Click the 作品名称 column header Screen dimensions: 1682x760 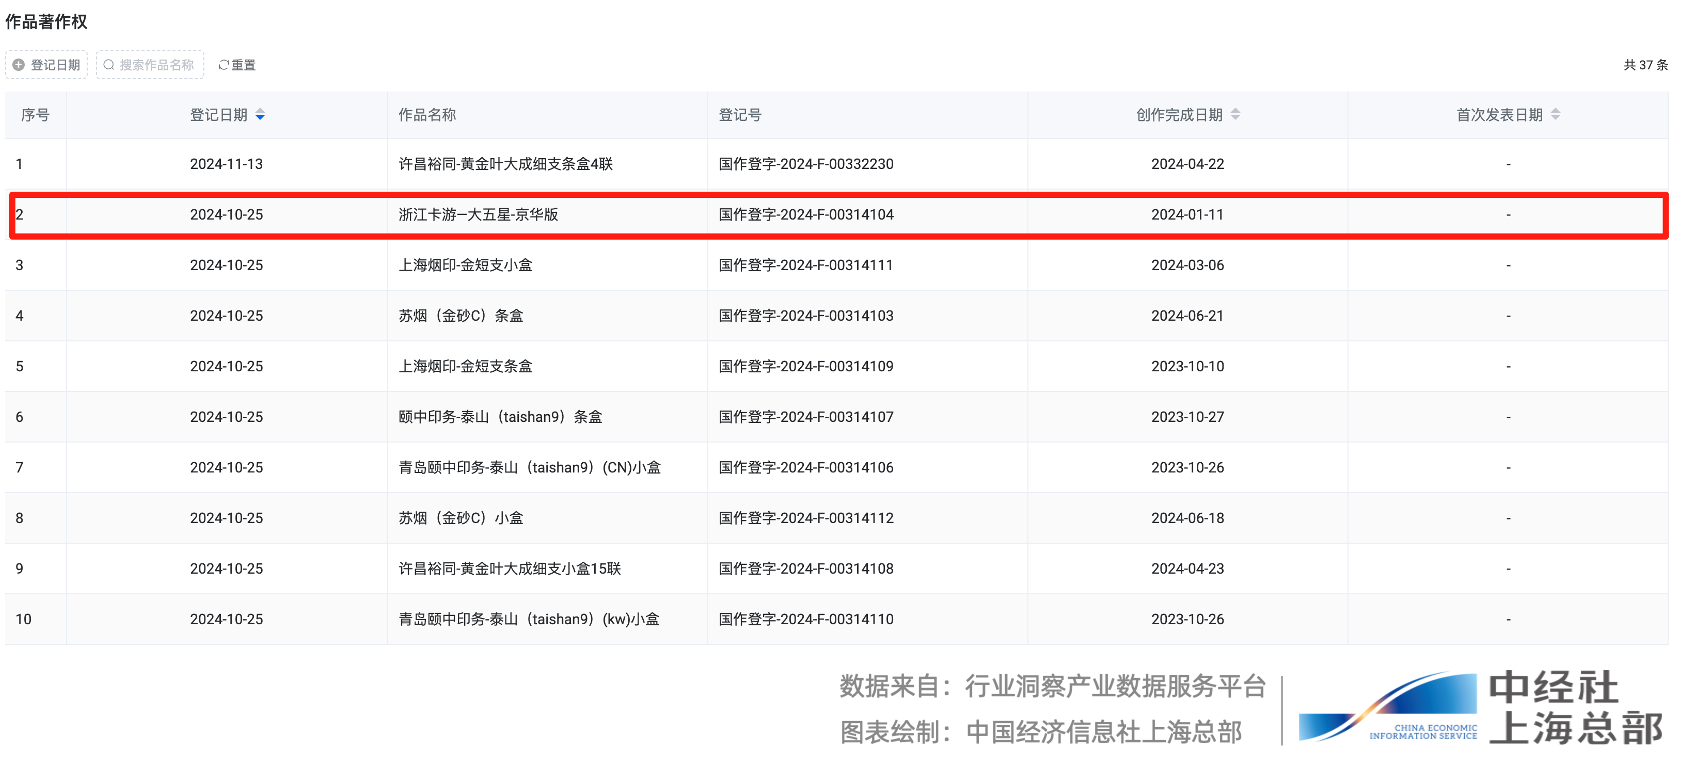427,115
